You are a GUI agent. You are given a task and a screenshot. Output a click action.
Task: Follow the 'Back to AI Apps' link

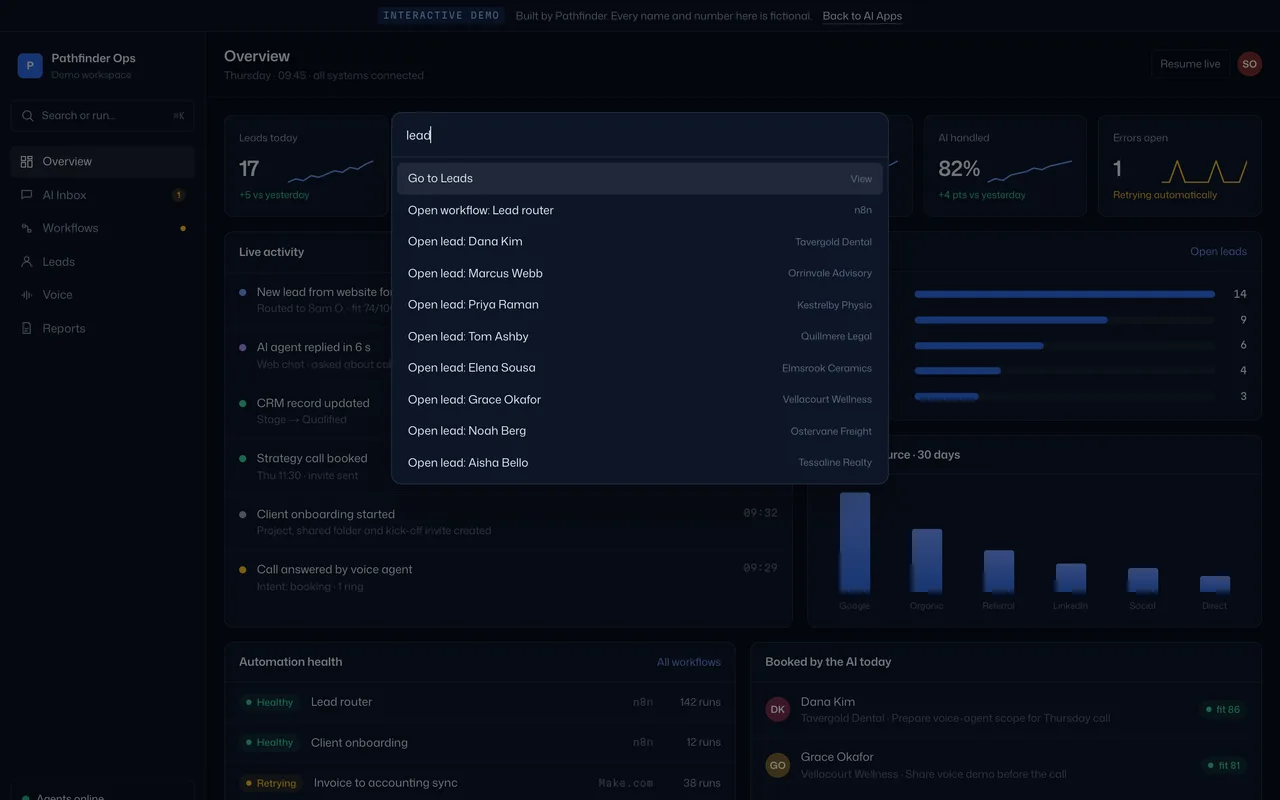(862, 16)
